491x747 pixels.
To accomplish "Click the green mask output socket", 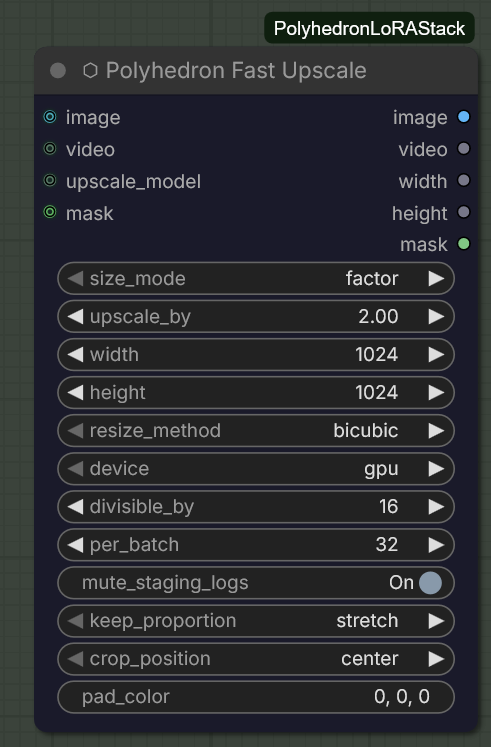I will point(463,244).
